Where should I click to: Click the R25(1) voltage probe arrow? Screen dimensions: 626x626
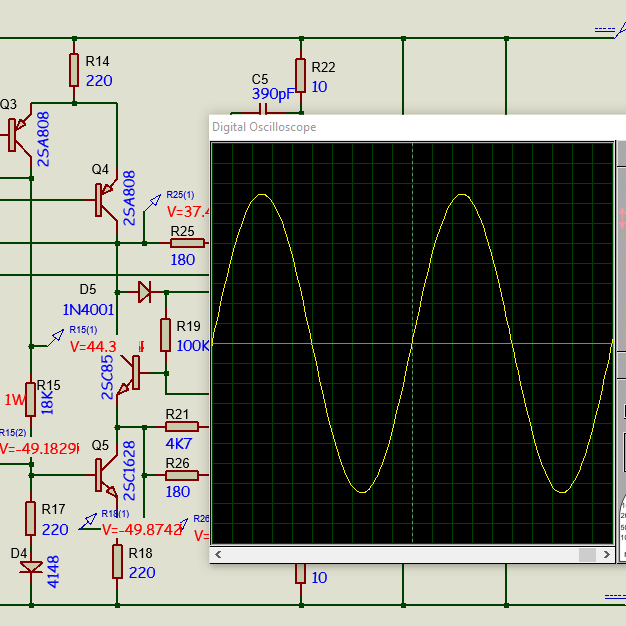tap(152, 203)
